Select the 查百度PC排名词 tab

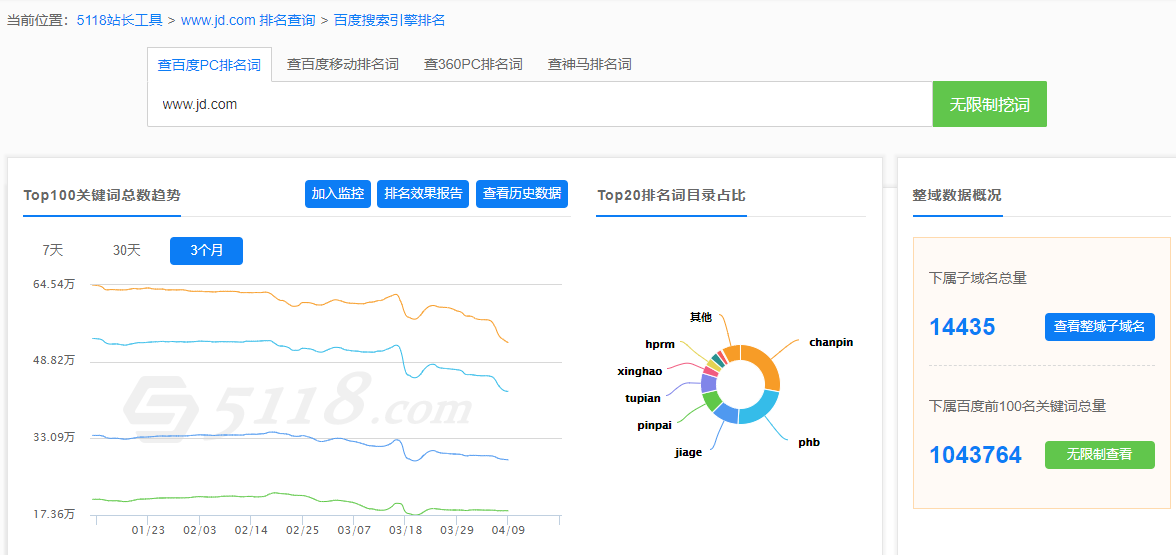tap(209, 64)
